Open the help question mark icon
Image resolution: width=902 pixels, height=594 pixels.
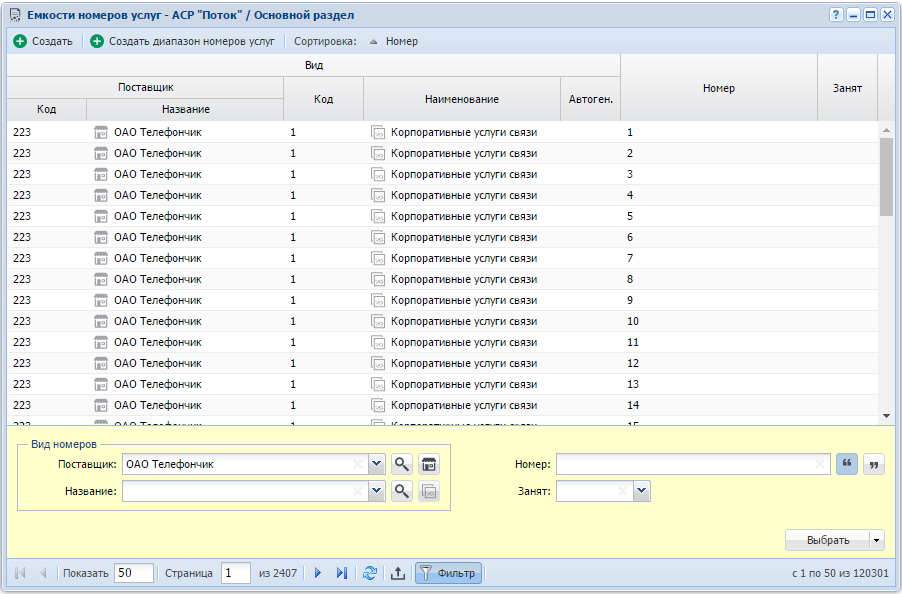(836, 15)
